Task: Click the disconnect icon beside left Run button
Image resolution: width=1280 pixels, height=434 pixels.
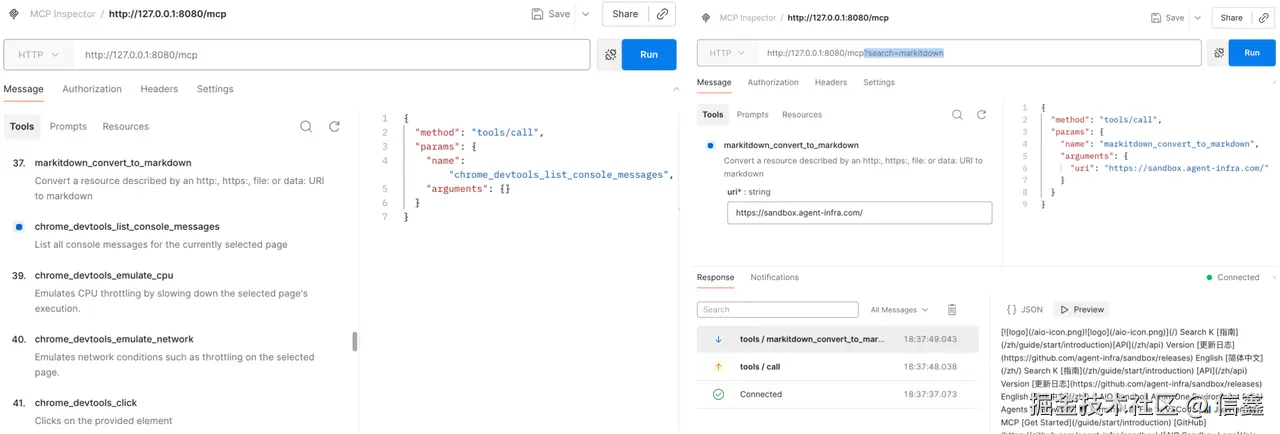Action: click(x=608, y=54)
